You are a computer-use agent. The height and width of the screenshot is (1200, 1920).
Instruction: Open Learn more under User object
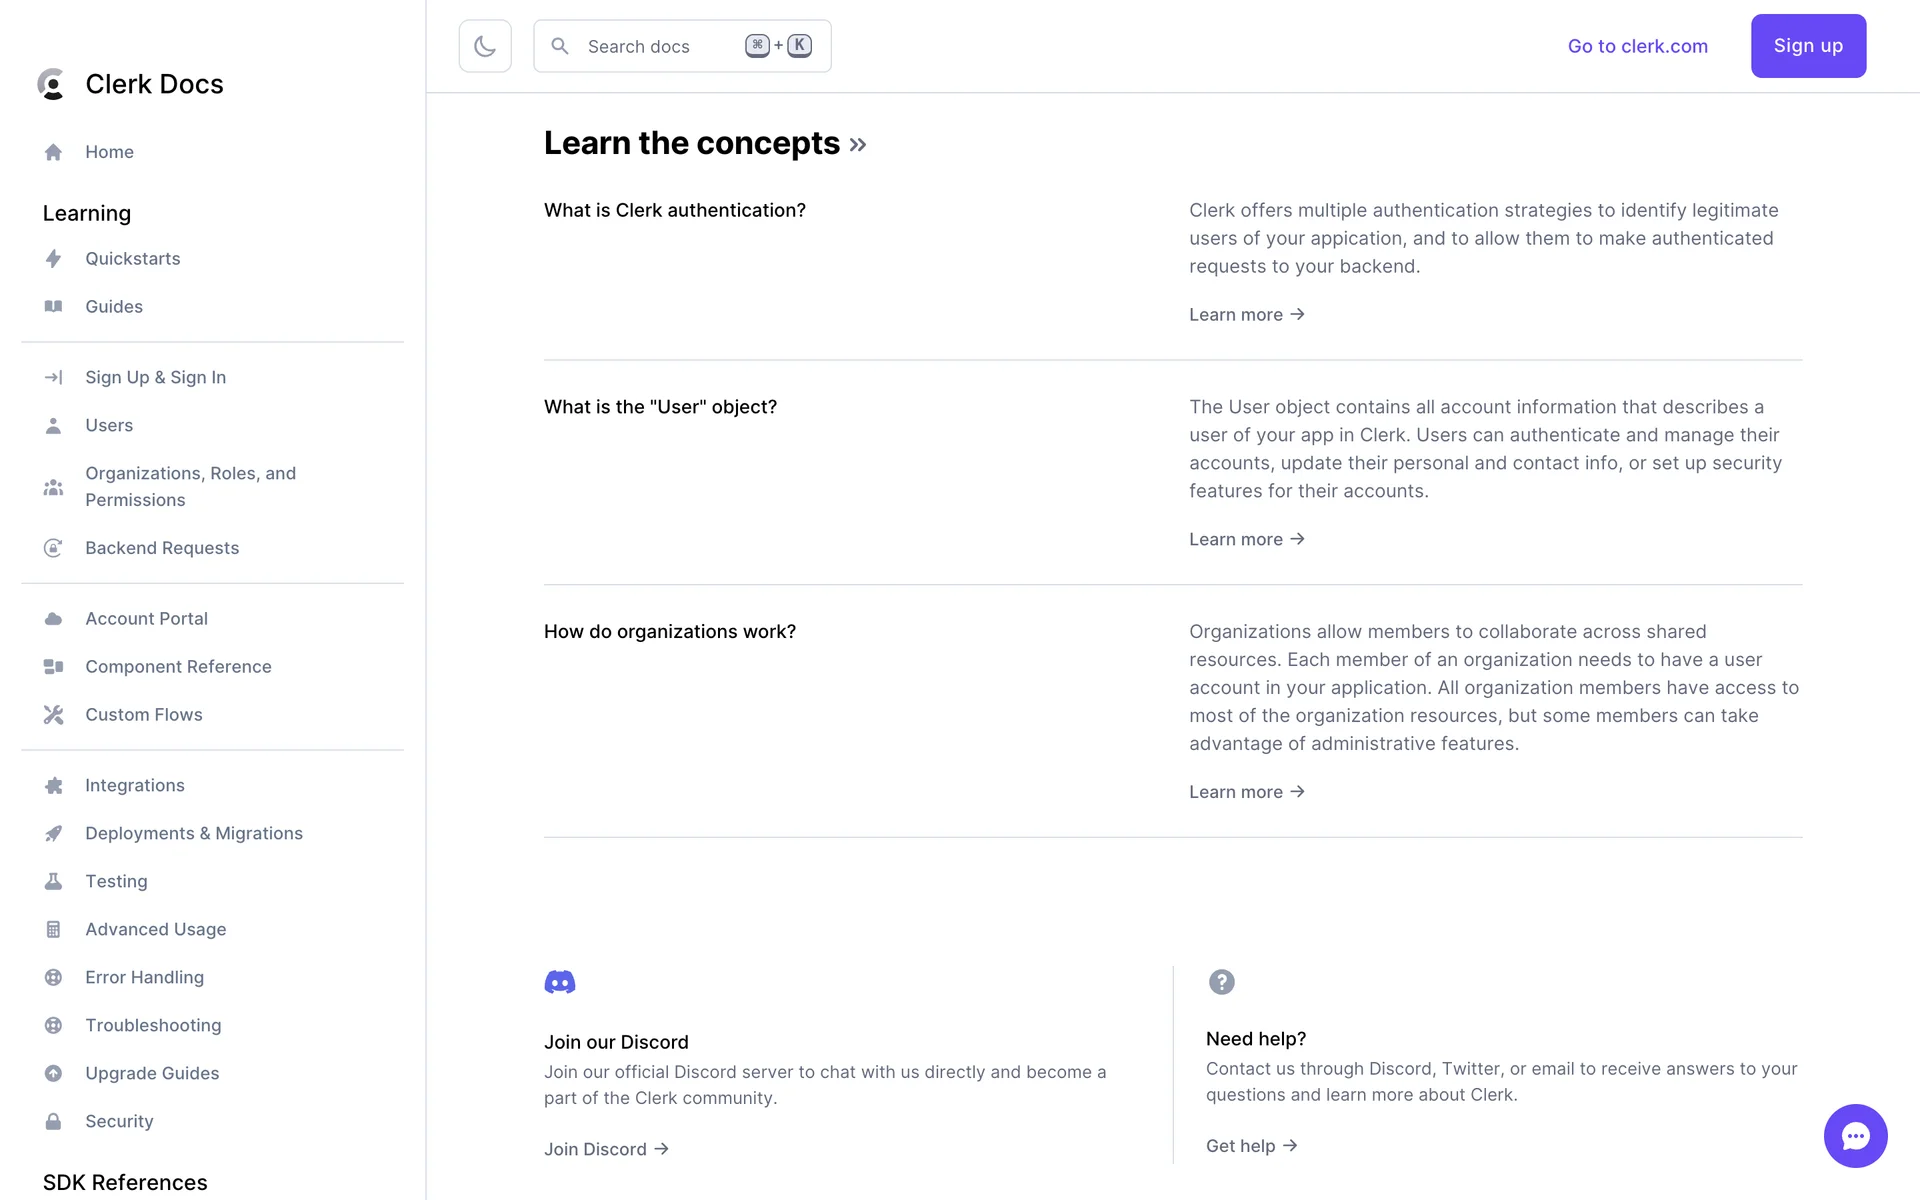click(x=1246, y=540)
